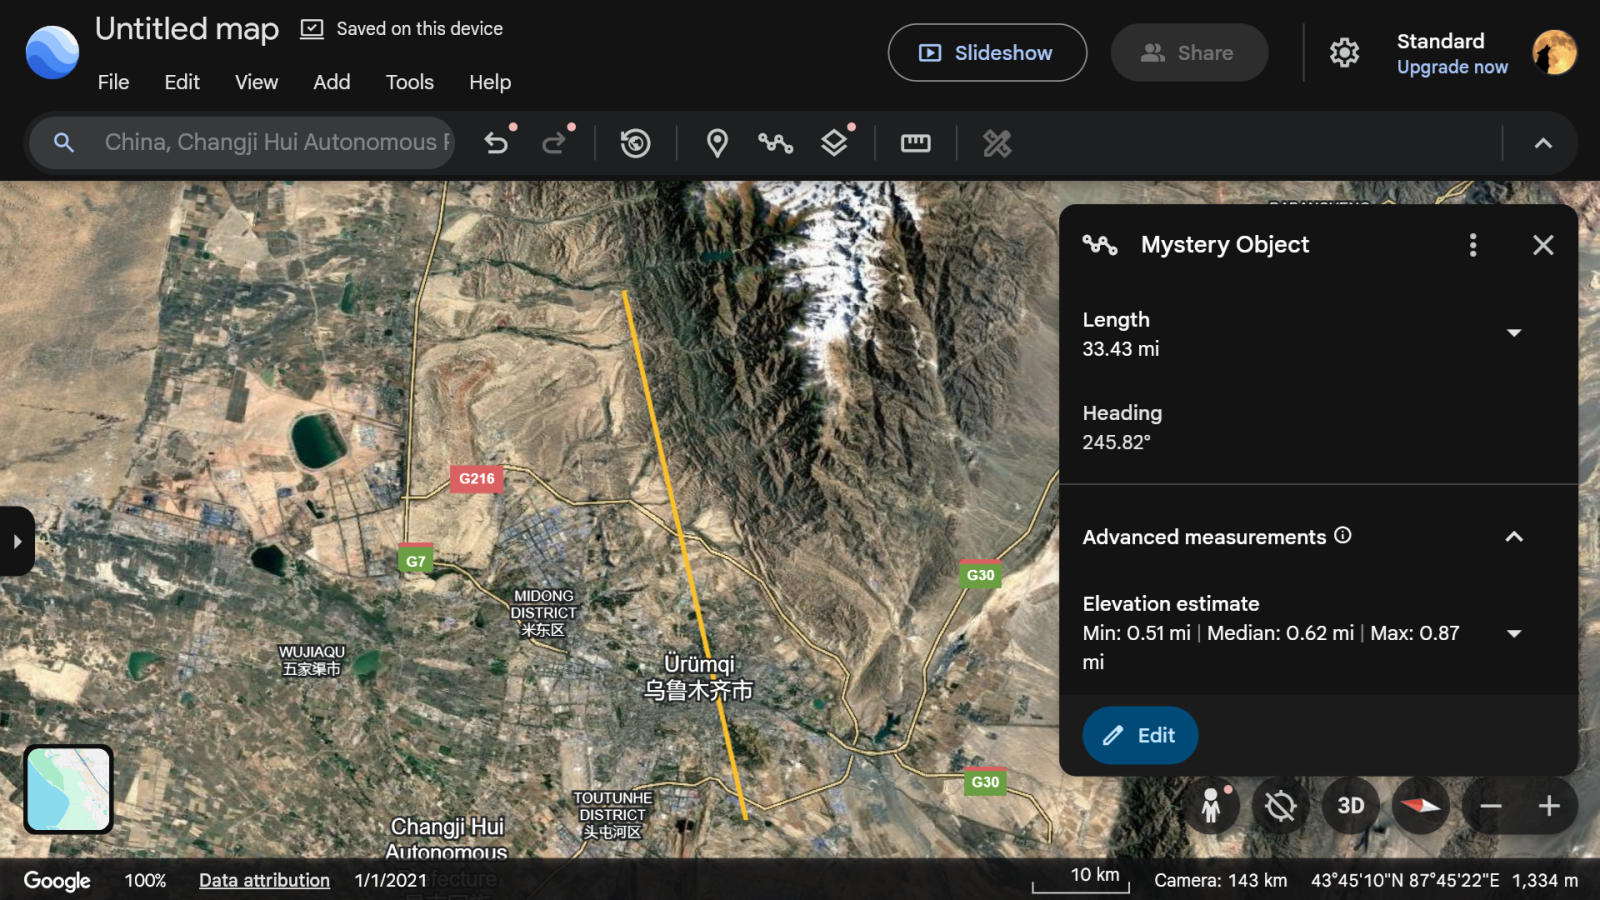Open the settings gear icon
1600x900 pixels.
coord(1344,52)
